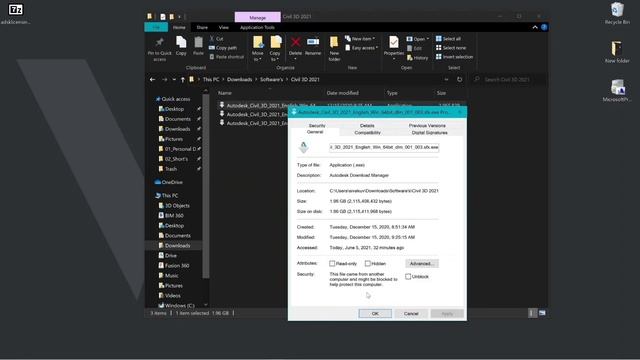Switch to Security tab in Properties
Viewport: 640px width, 360px height.
pyautogui.click(x=317, y=126)
